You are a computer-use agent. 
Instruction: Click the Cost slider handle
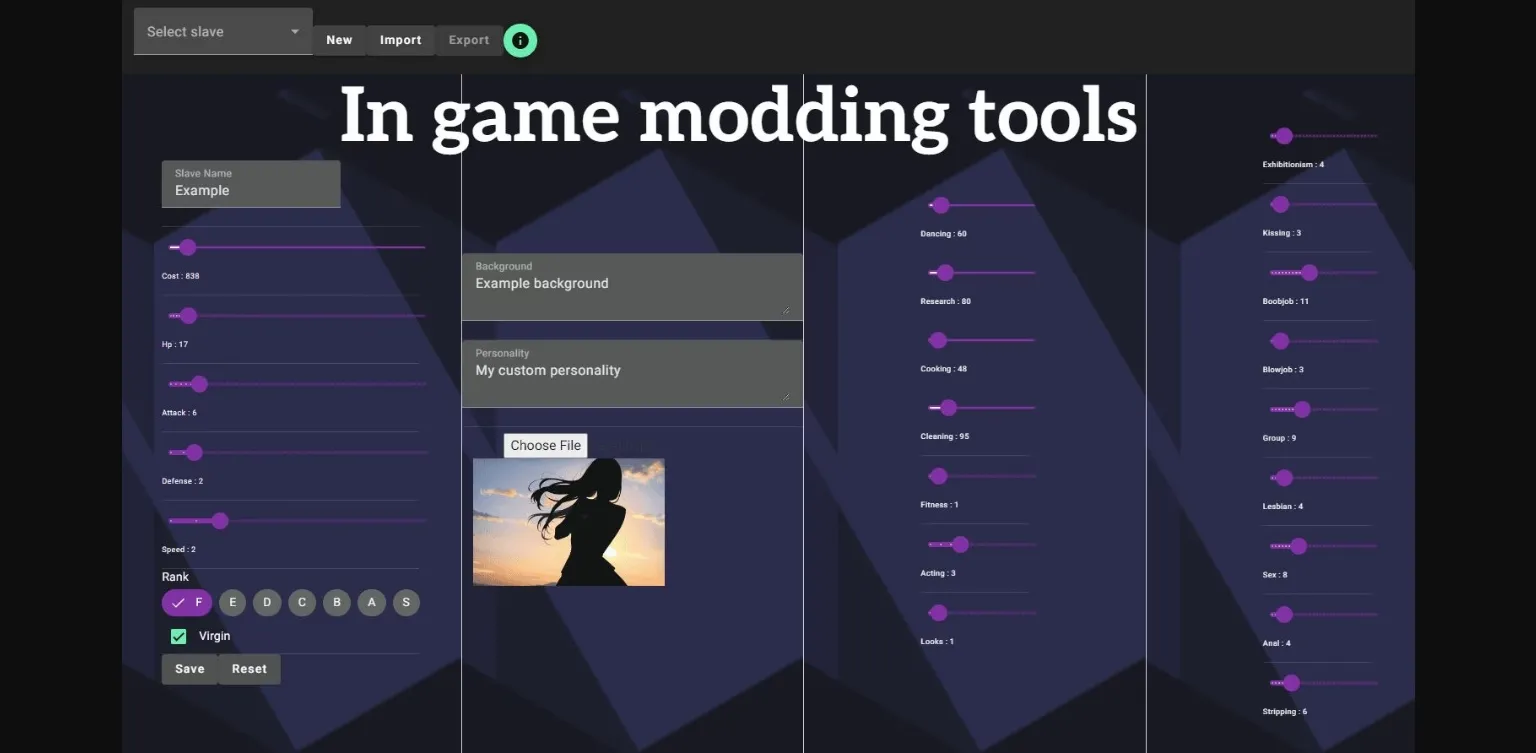pos(187,247)
